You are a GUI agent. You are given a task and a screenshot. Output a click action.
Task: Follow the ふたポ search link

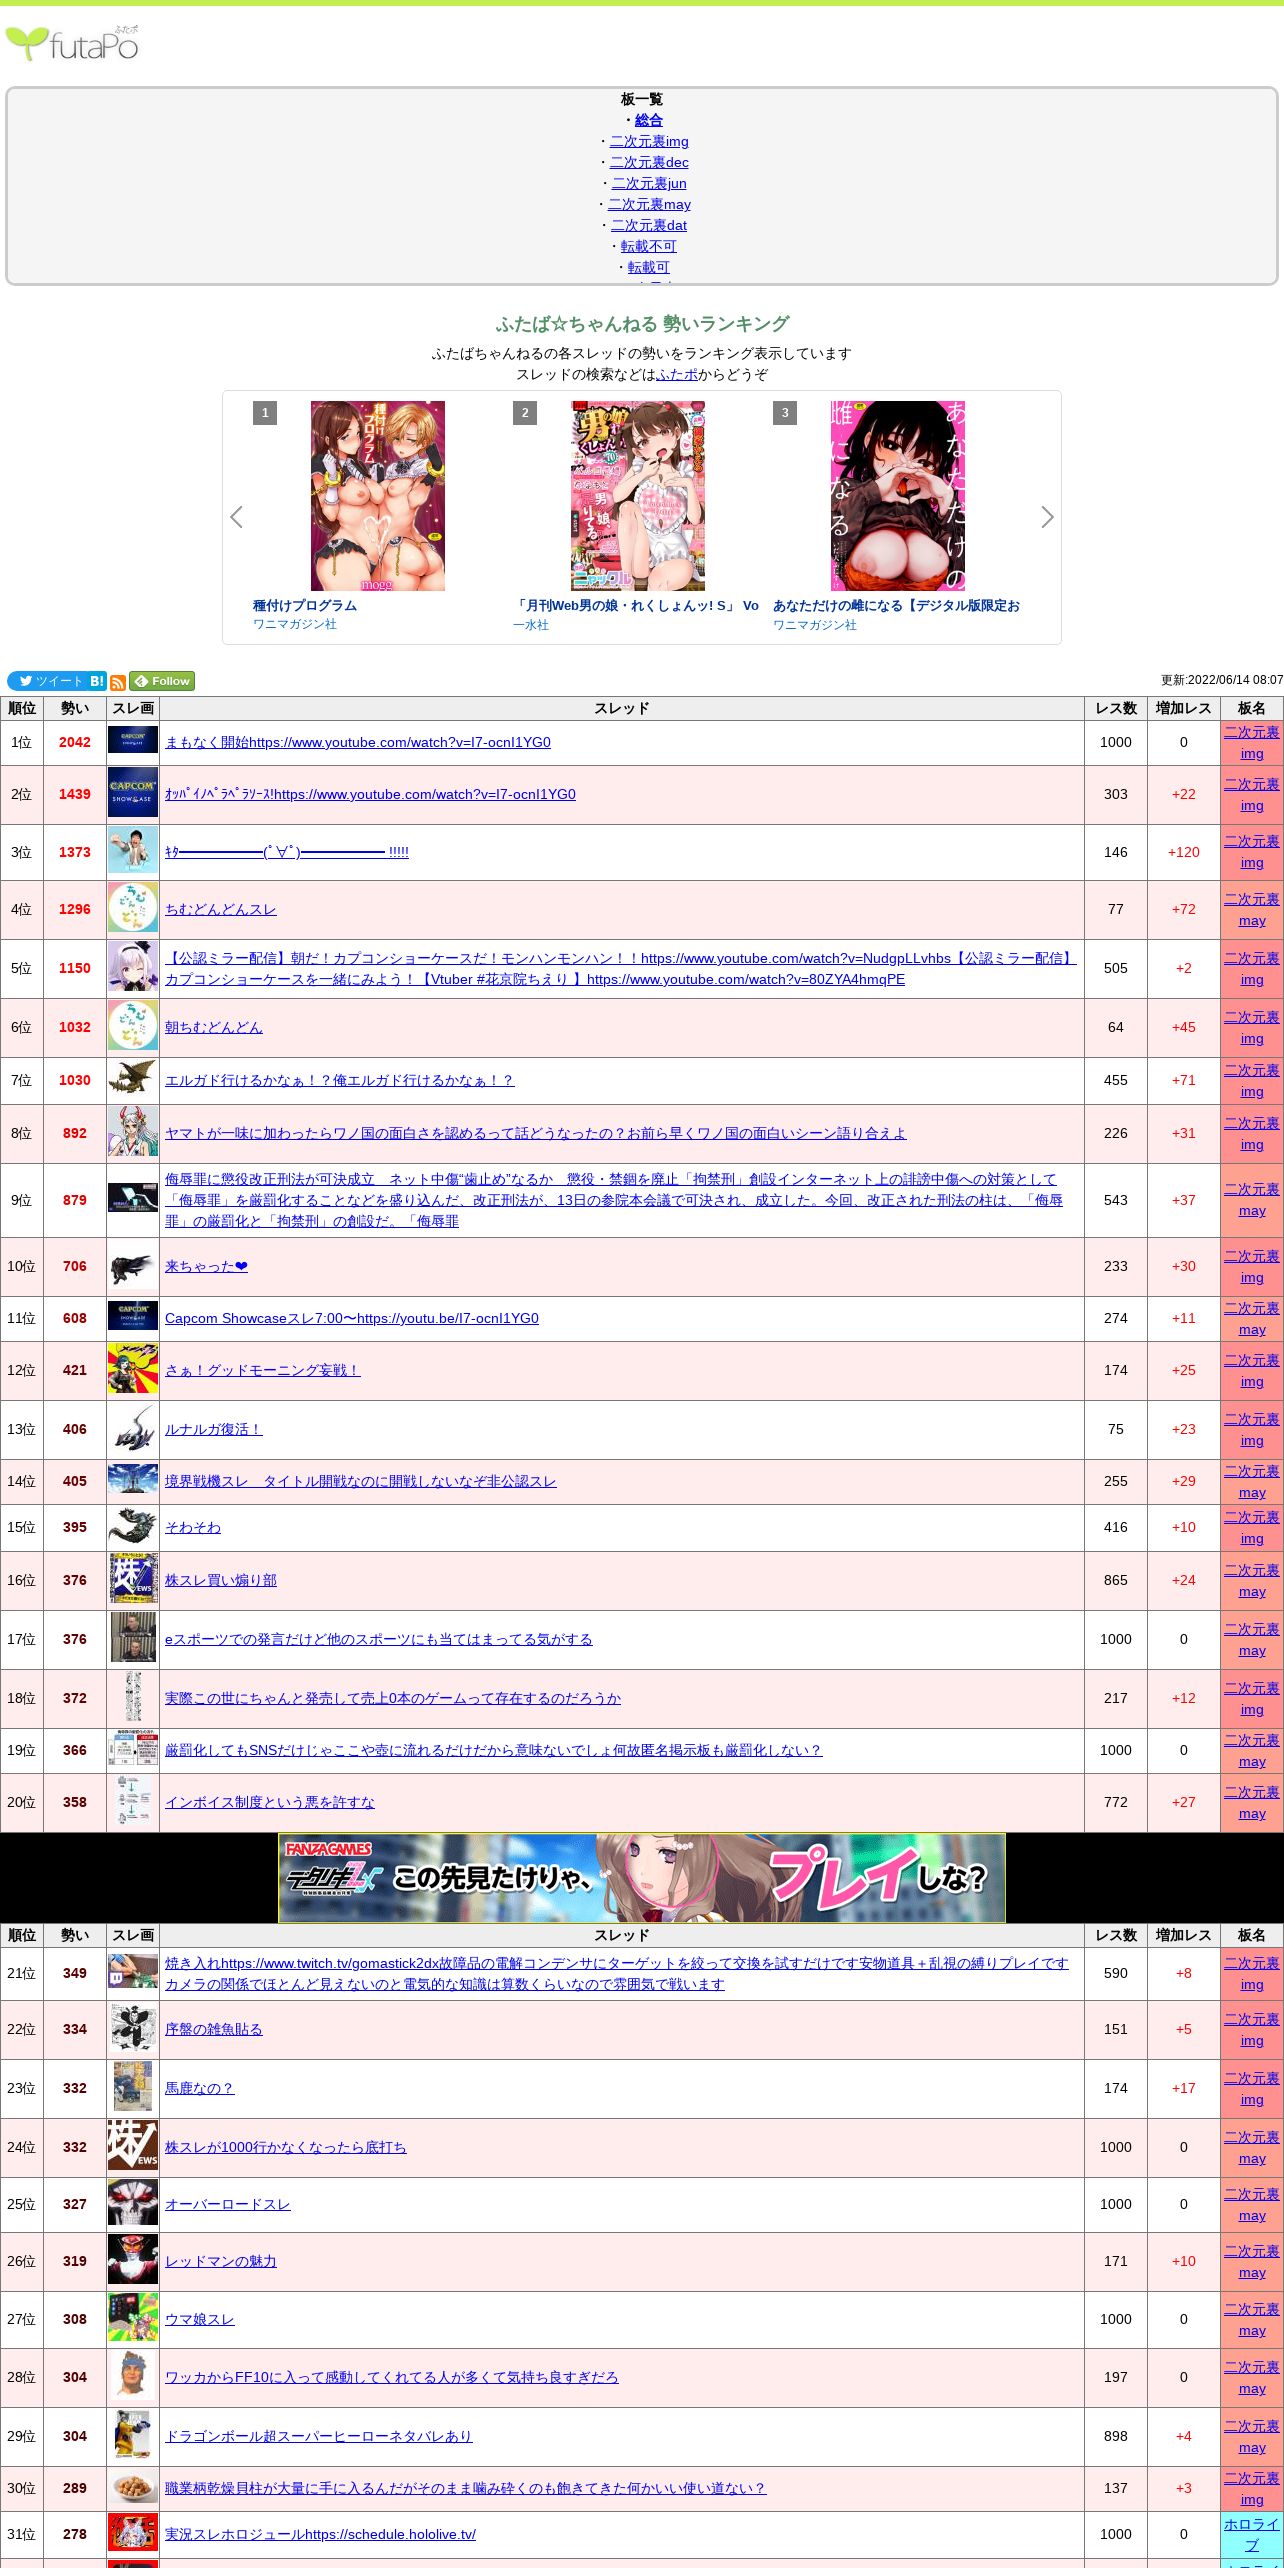click(x=677, y=374)
